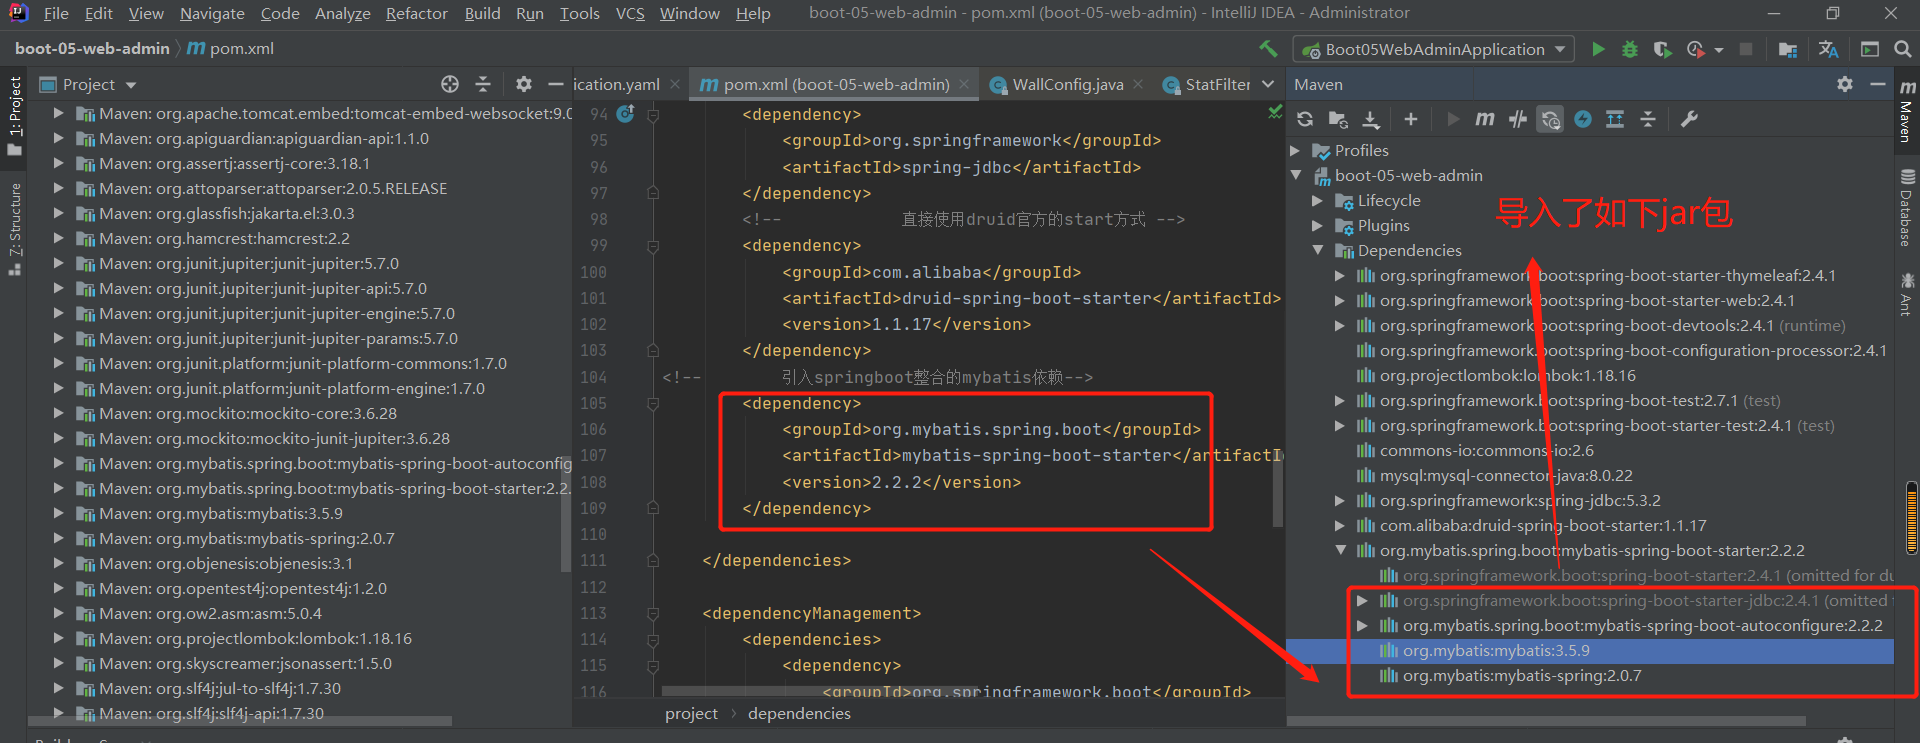Switch to pom.xml (boot-05-web-admin) tab
The height and width of the screenshot is (743, 1920).
click(x=836, y=85)
